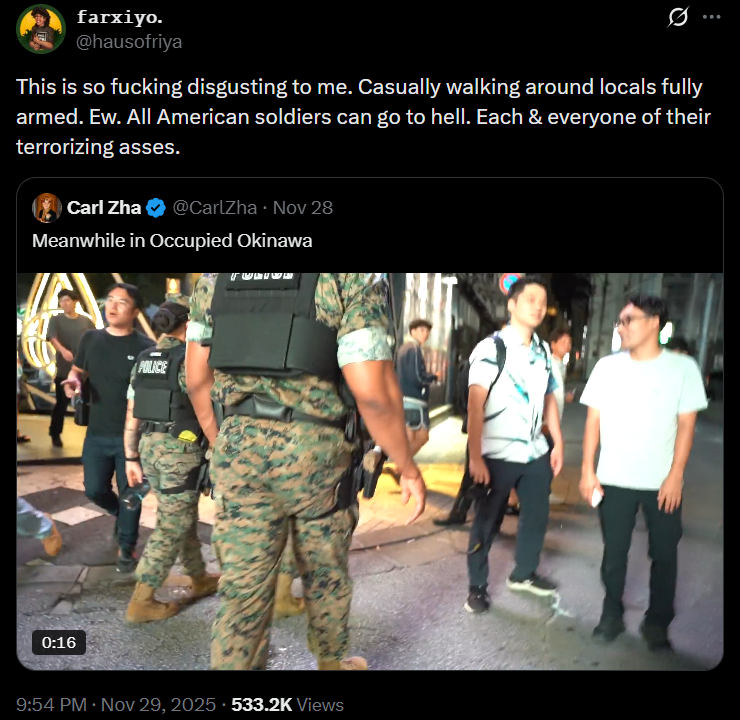The width and height of the screenshot is (740, 720).
Task: Select the 'Meanwhile in Occupied Okinawa' text
Action: coord(172,241)
